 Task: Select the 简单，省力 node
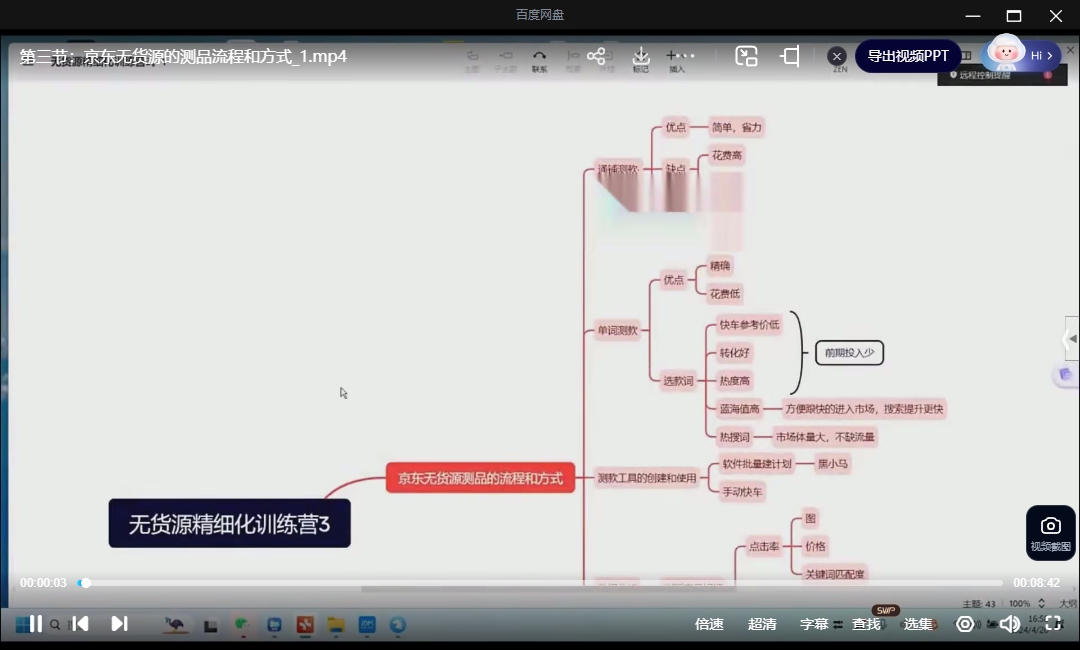(x=736, y=127)
